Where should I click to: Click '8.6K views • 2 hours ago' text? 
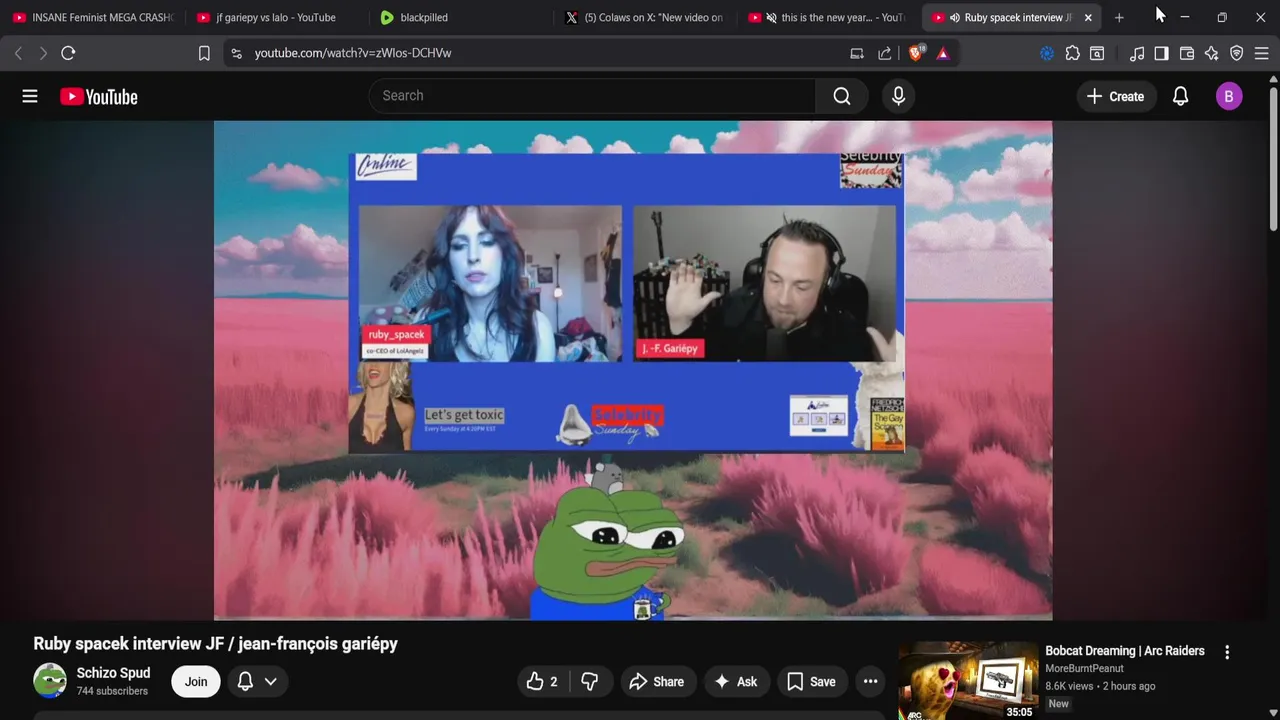(1100, 686)
